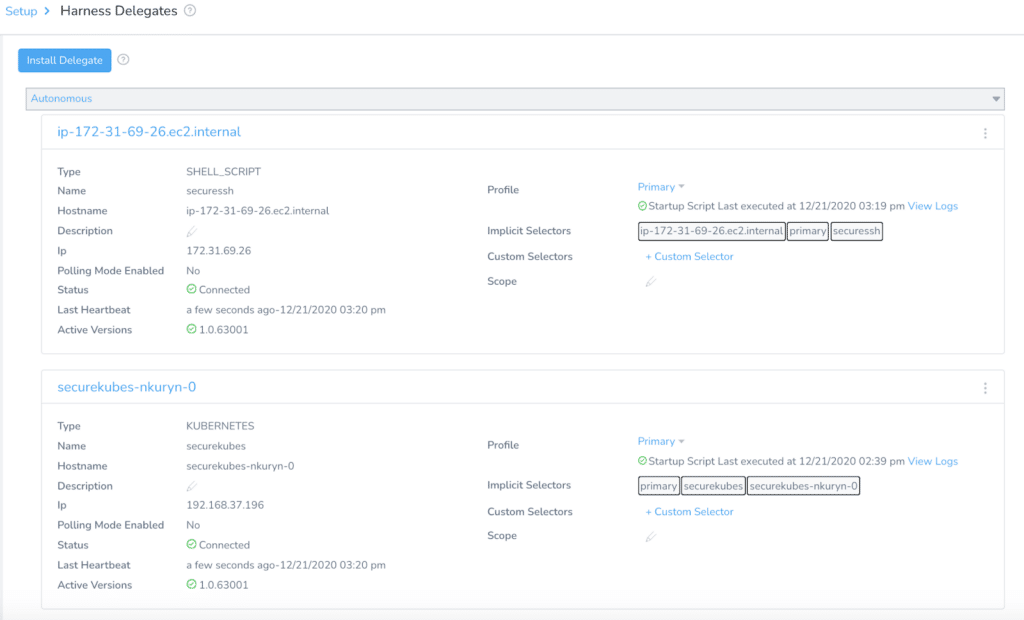Select the securekubes-nkuryn-0 implicit selector tag
This screenshot has width=1024, height=620.
[803, 486]
